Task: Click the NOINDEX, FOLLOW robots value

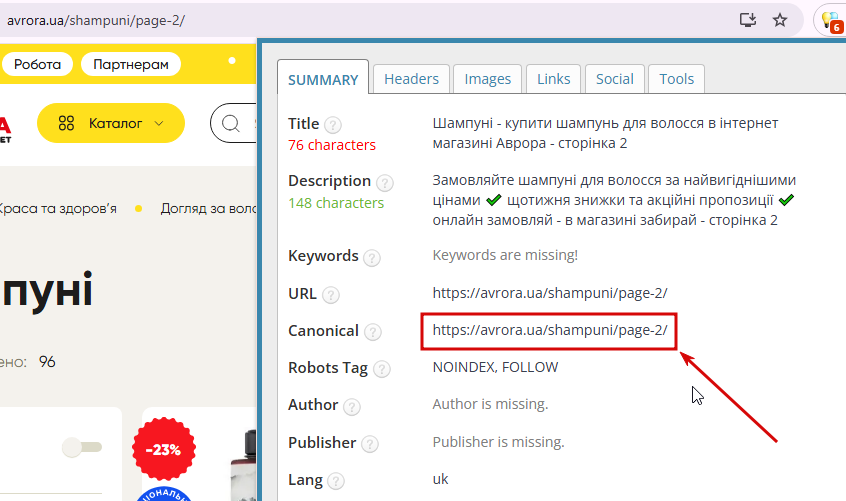Action: (495, 367)
